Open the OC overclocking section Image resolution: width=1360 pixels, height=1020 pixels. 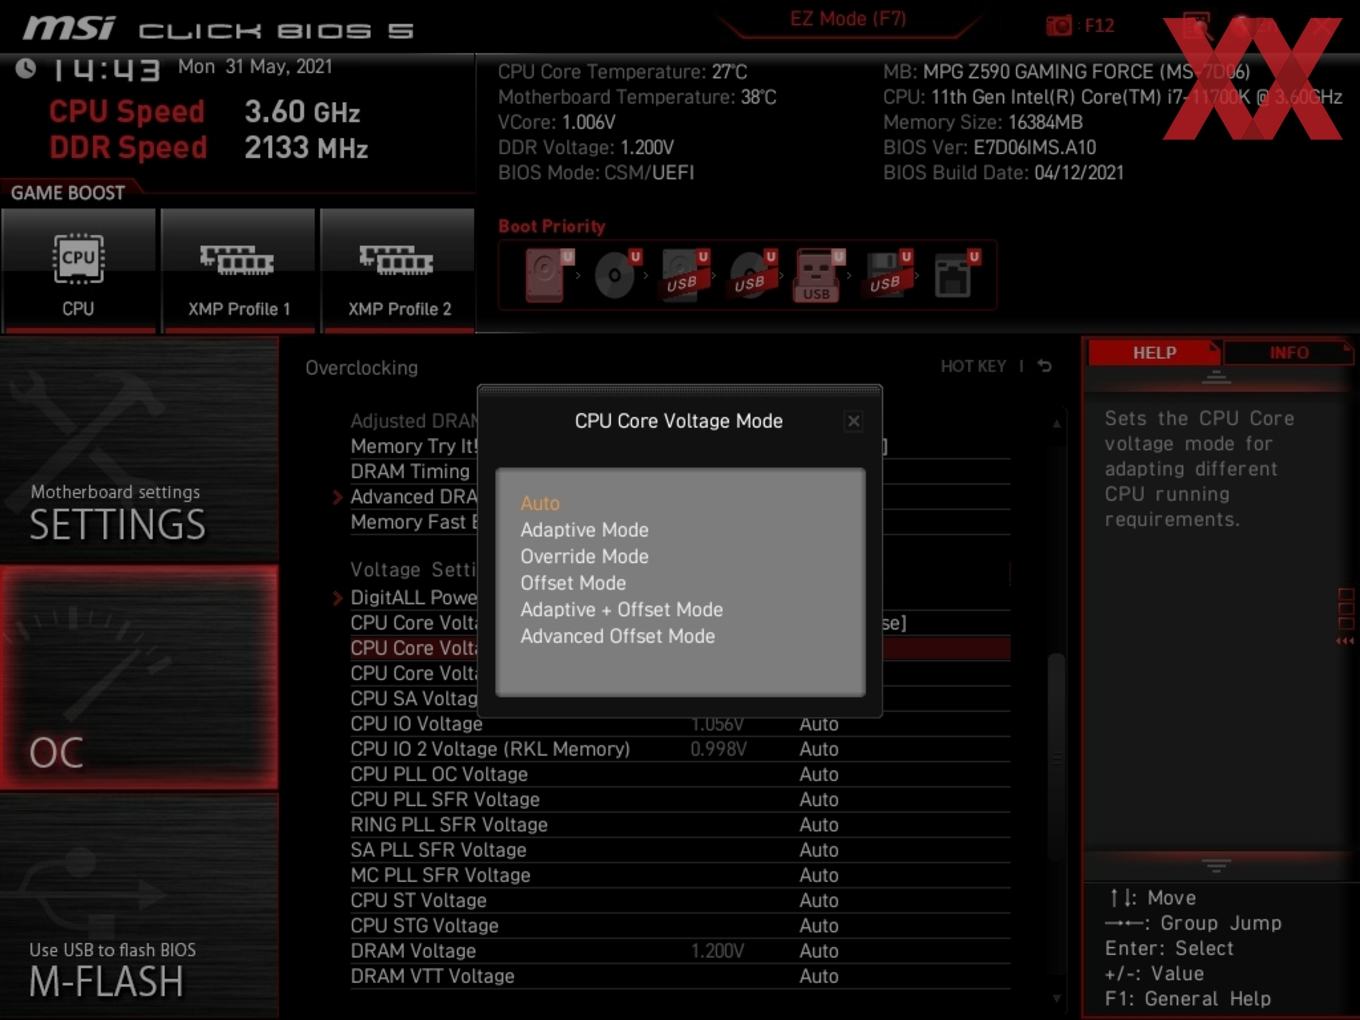pos(138,678)
